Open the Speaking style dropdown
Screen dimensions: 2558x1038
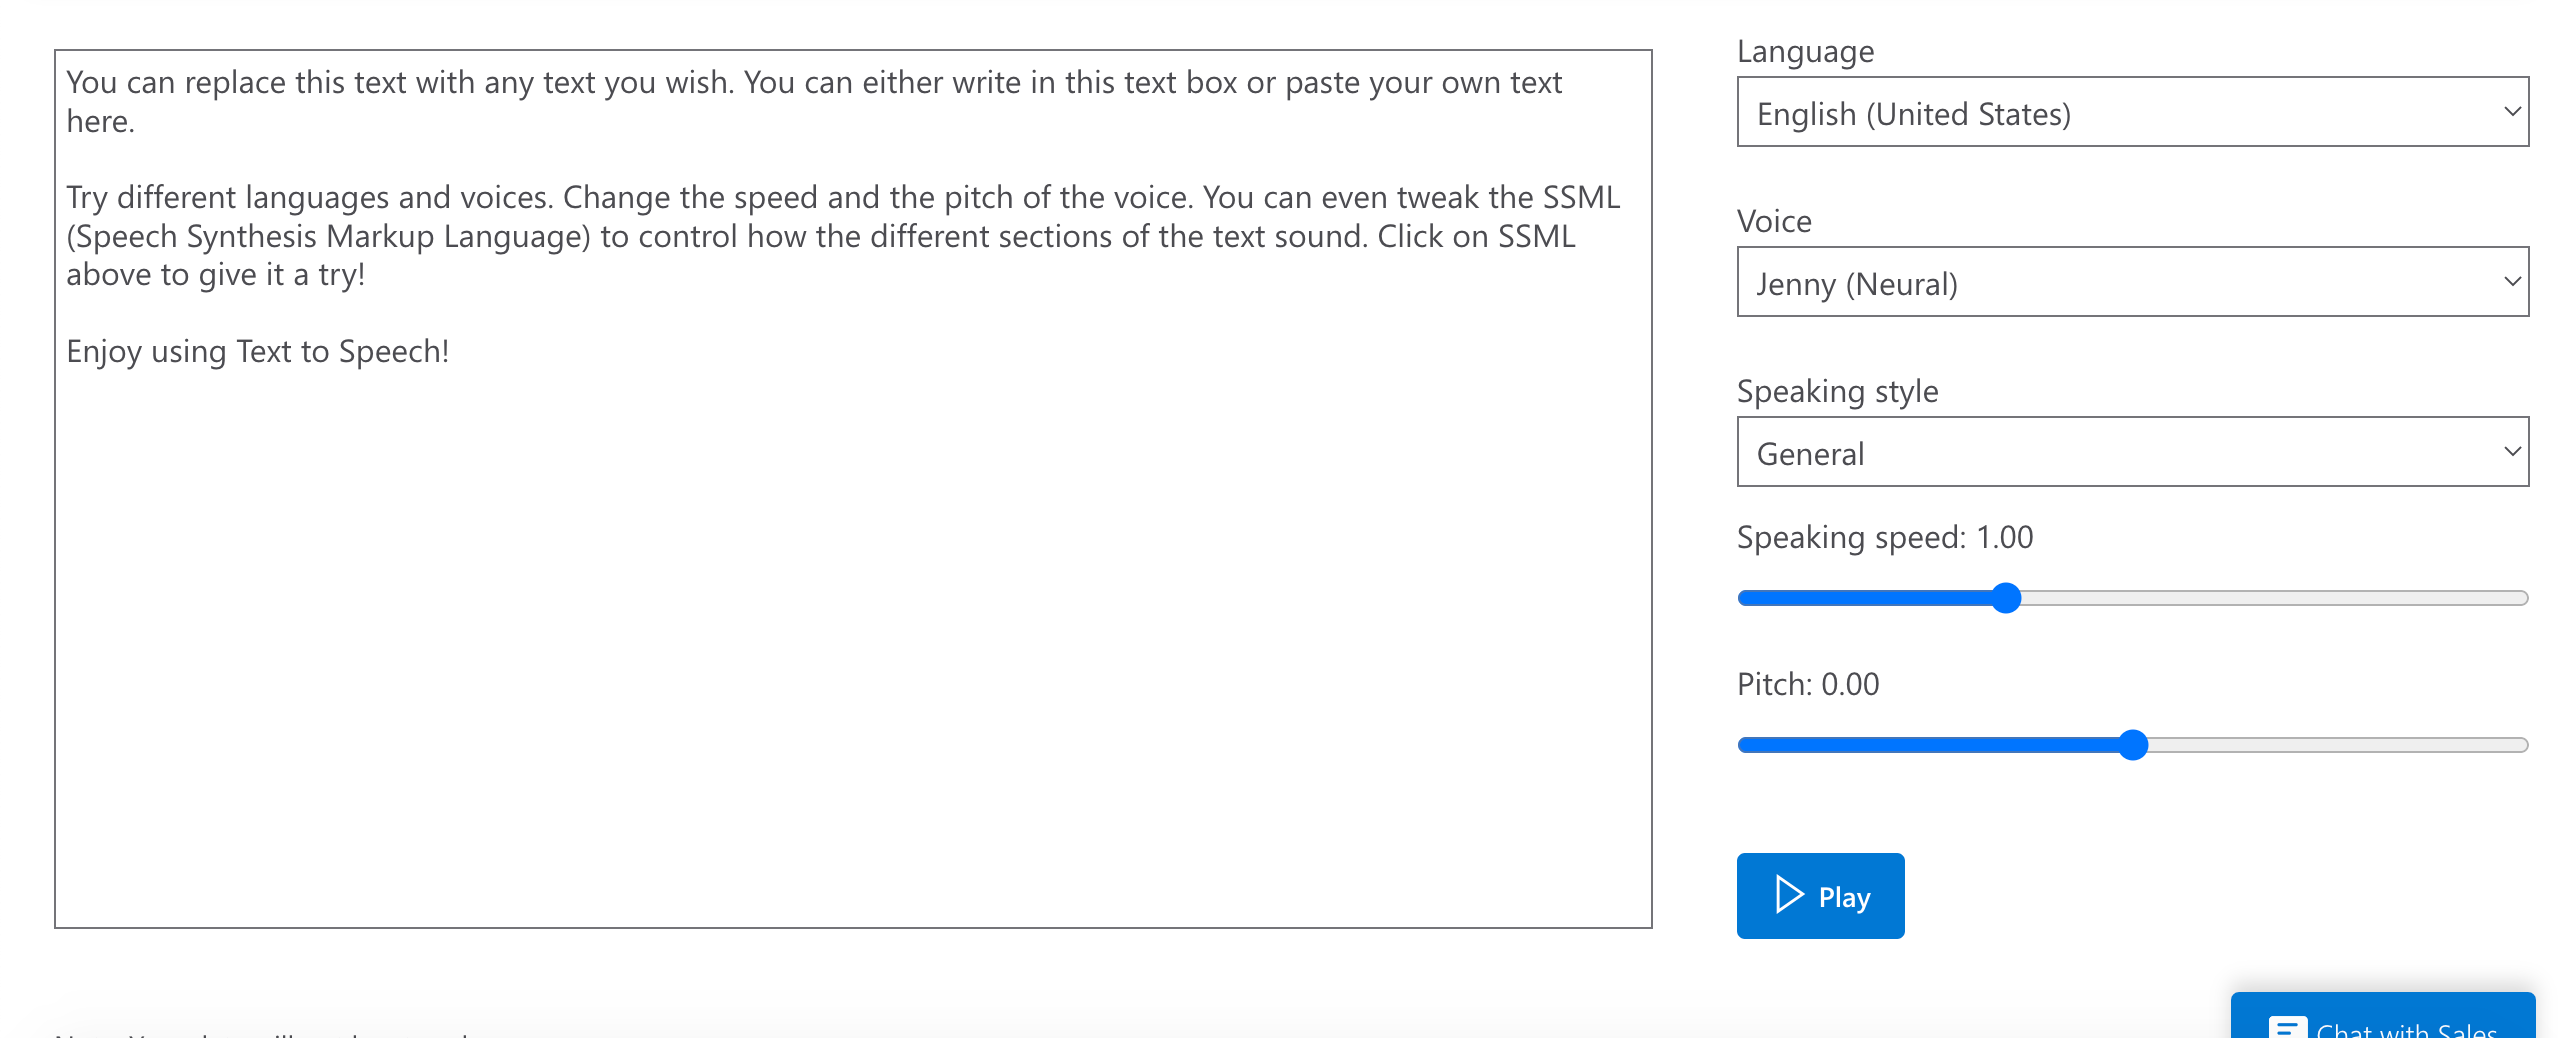tap(2132, 452)
